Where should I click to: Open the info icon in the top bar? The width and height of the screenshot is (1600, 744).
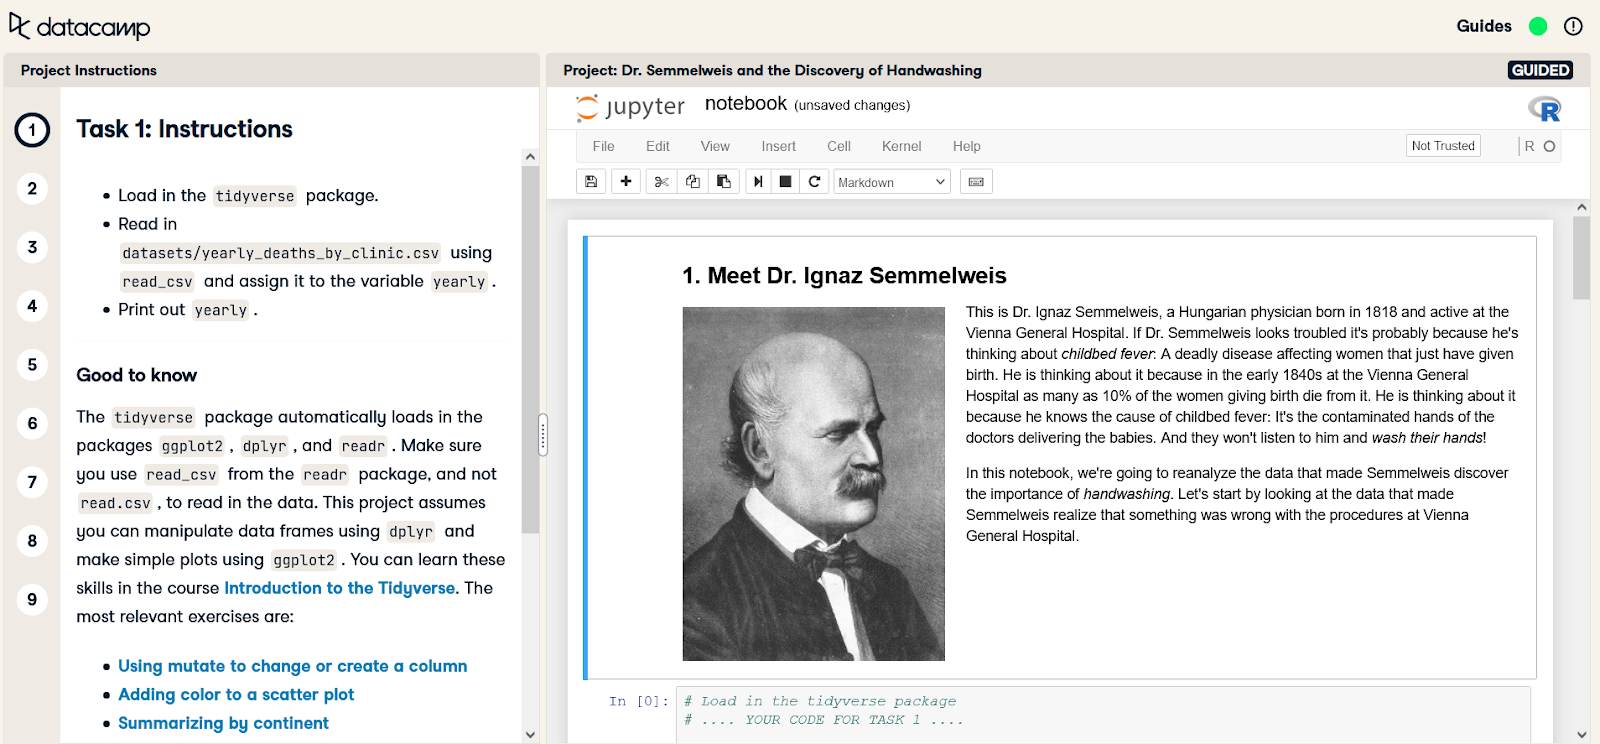tap(1573, 26)
